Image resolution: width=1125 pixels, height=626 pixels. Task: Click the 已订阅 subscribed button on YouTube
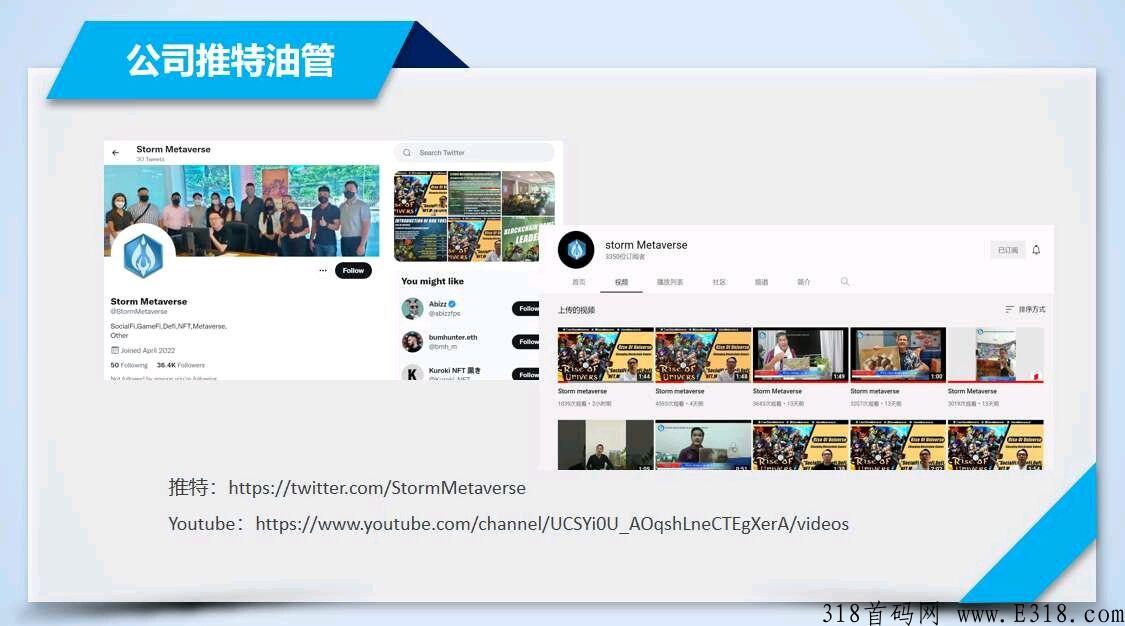(1007, 250)
